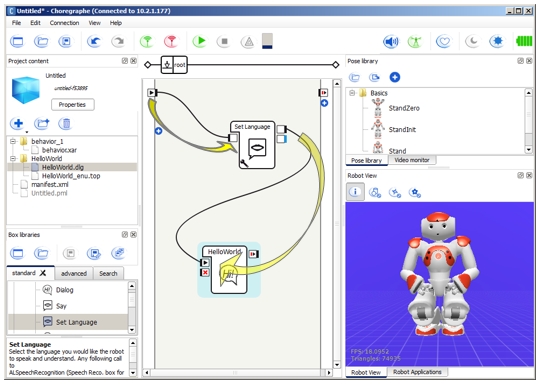Switch to the Search tab in Box libraries
538x386 pixels.
(x=108, y=273)
